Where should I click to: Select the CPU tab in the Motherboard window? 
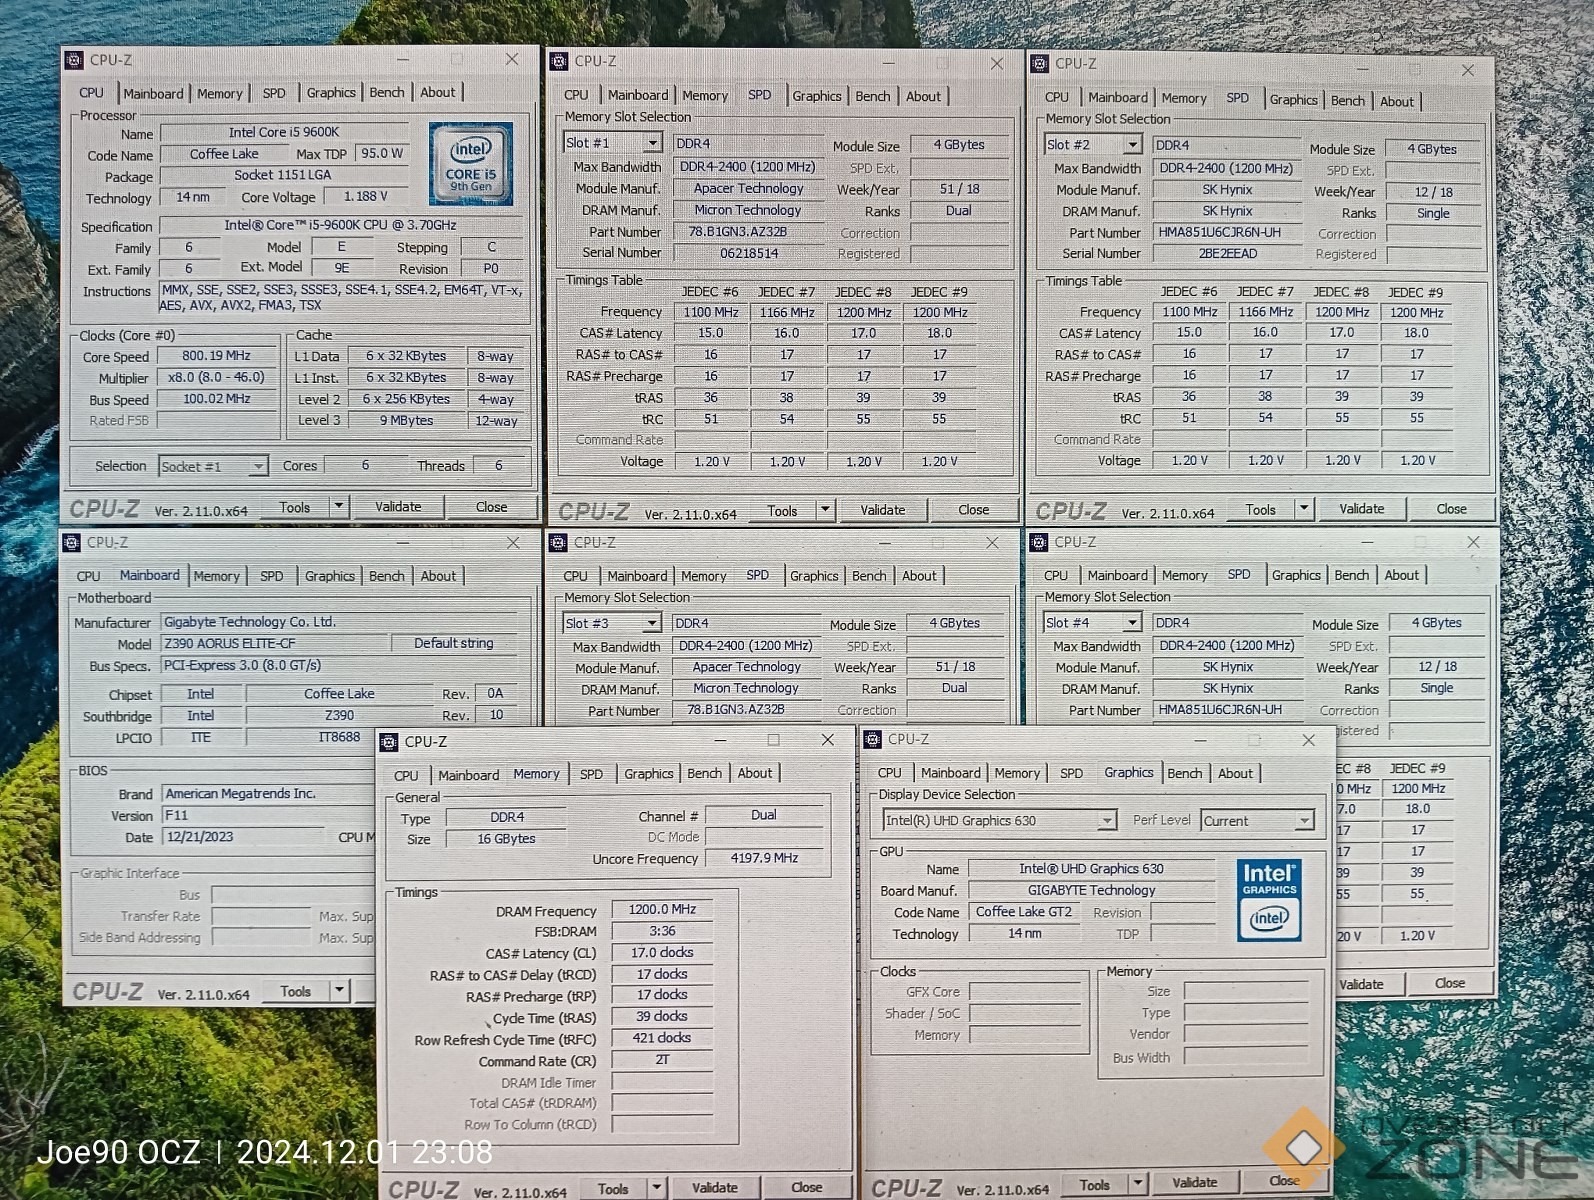pyautogui.click(x=88, y=577)
